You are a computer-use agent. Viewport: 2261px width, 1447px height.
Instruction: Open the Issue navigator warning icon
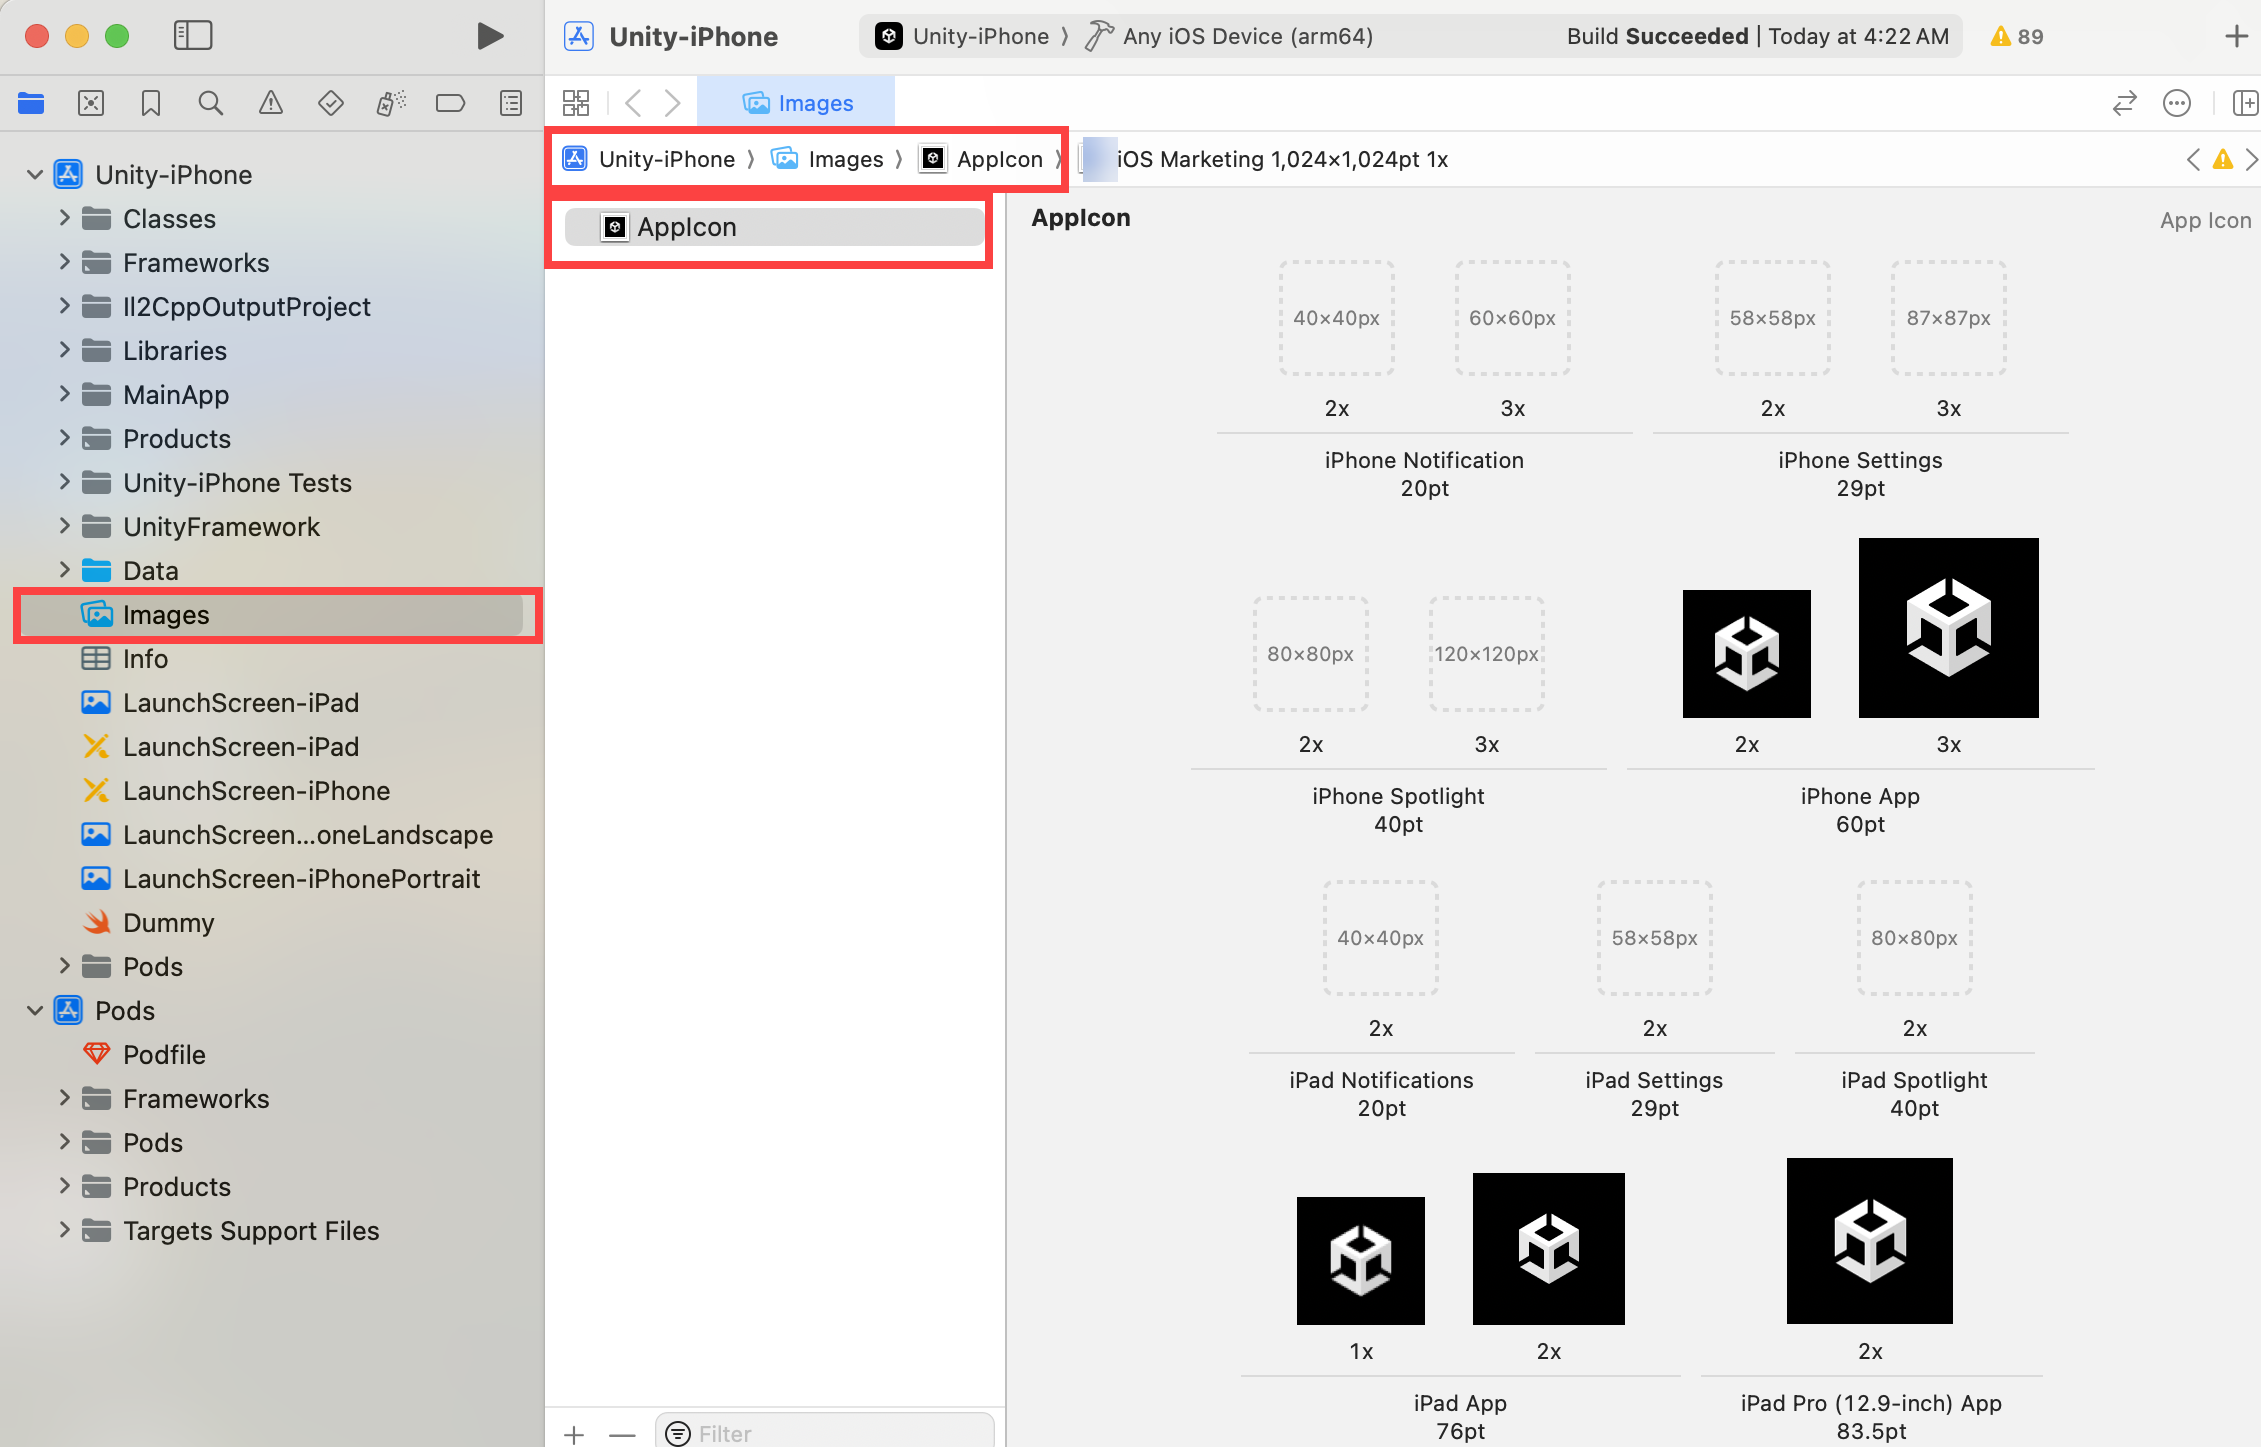point(270,103)
